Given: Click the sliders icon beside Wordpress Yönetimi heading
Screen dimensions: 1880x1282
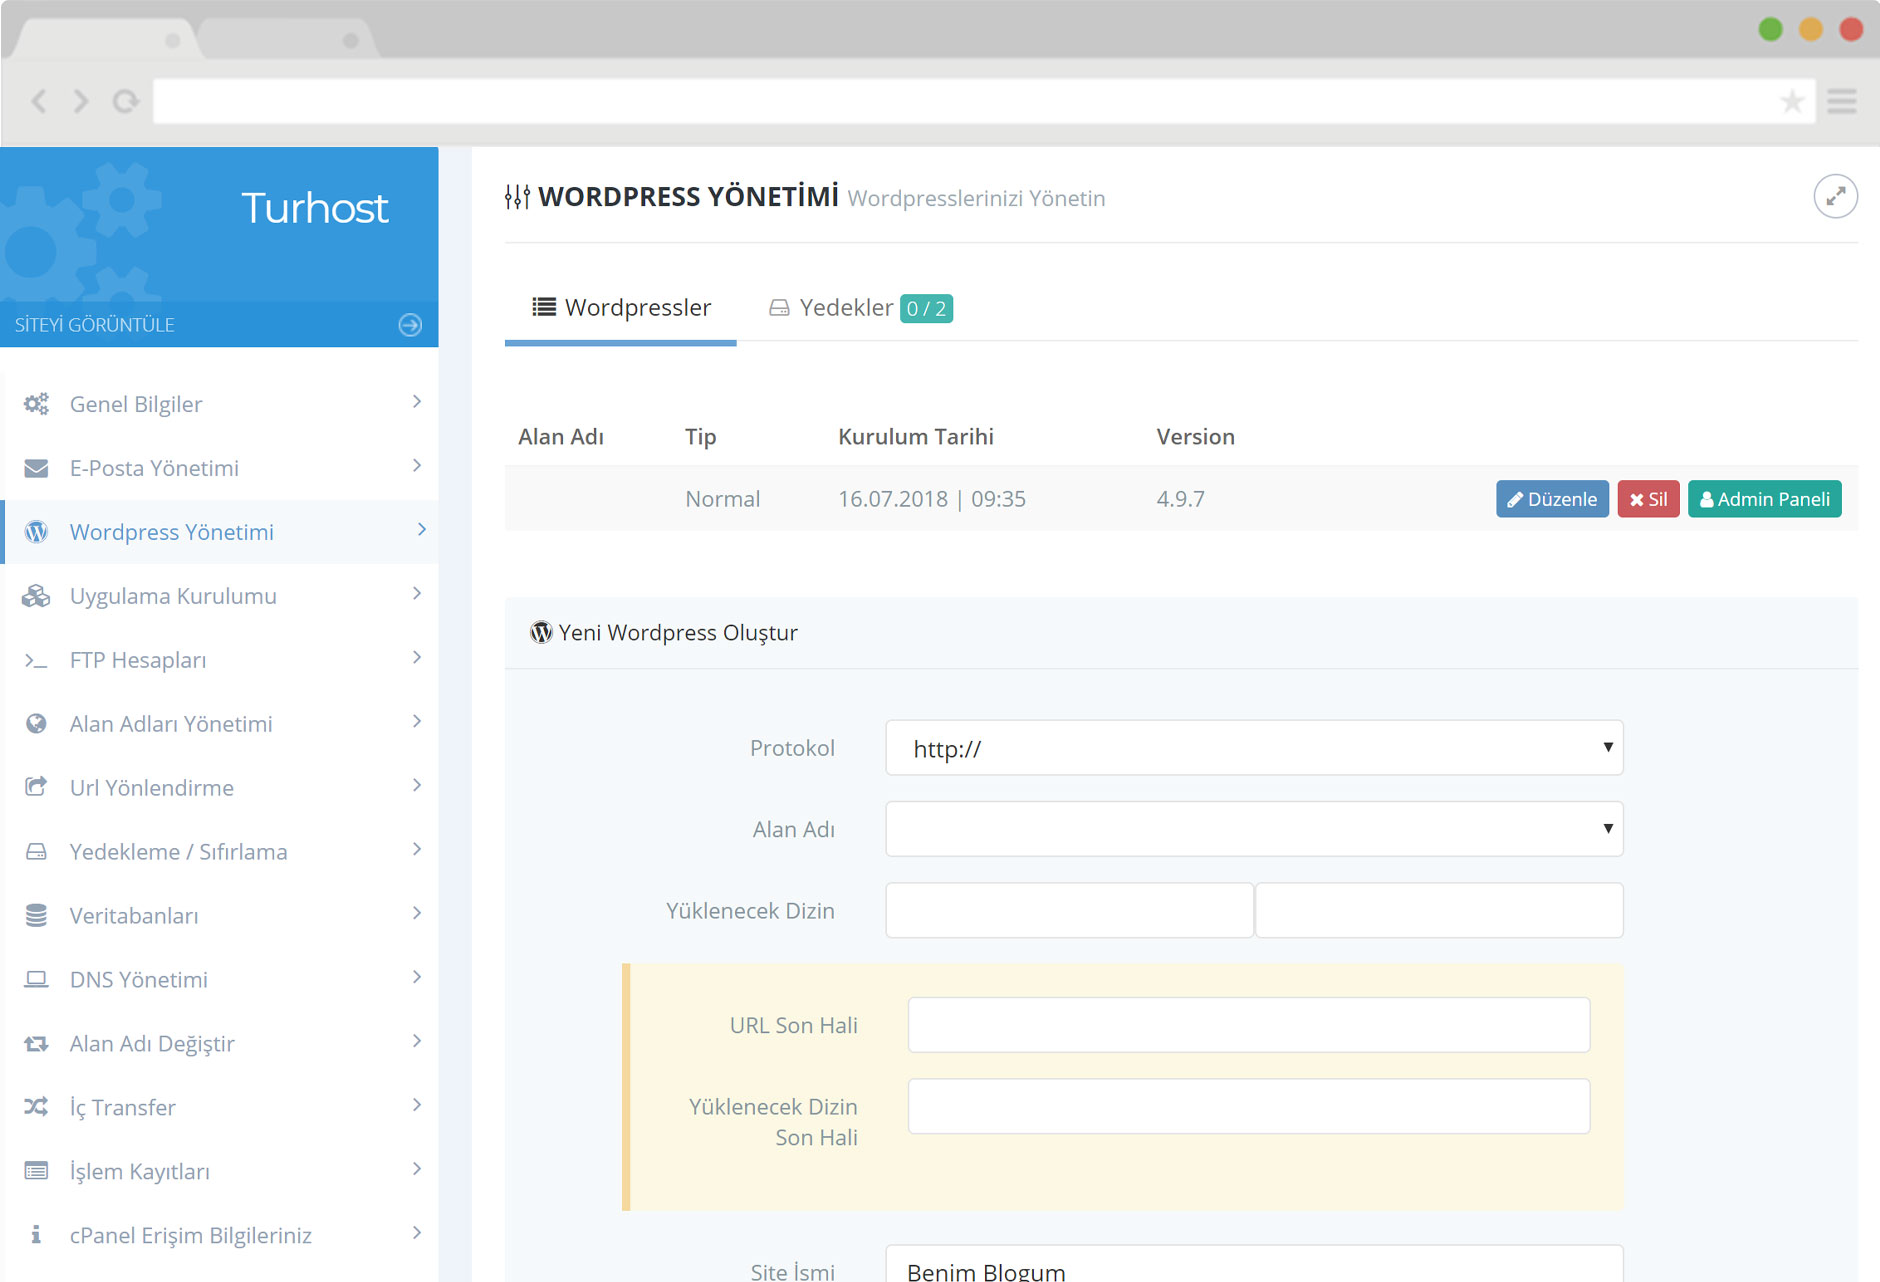Looking at the screenshot, I should coord(517,197).
